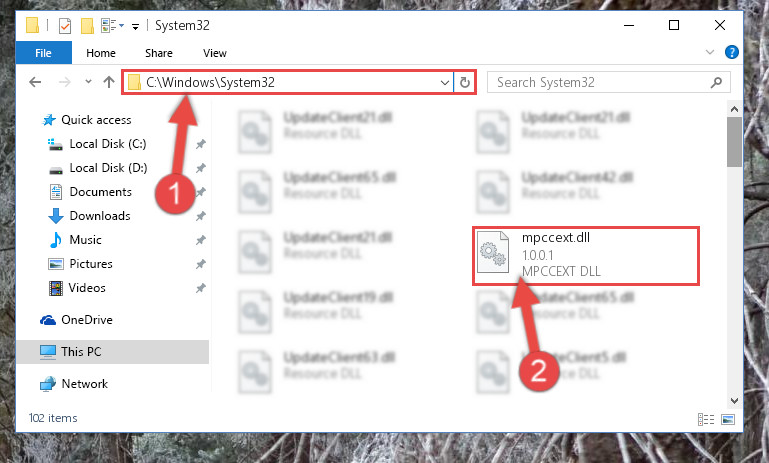Expand the ribbon chevron

pyautogui.click(x=709, y=52)
